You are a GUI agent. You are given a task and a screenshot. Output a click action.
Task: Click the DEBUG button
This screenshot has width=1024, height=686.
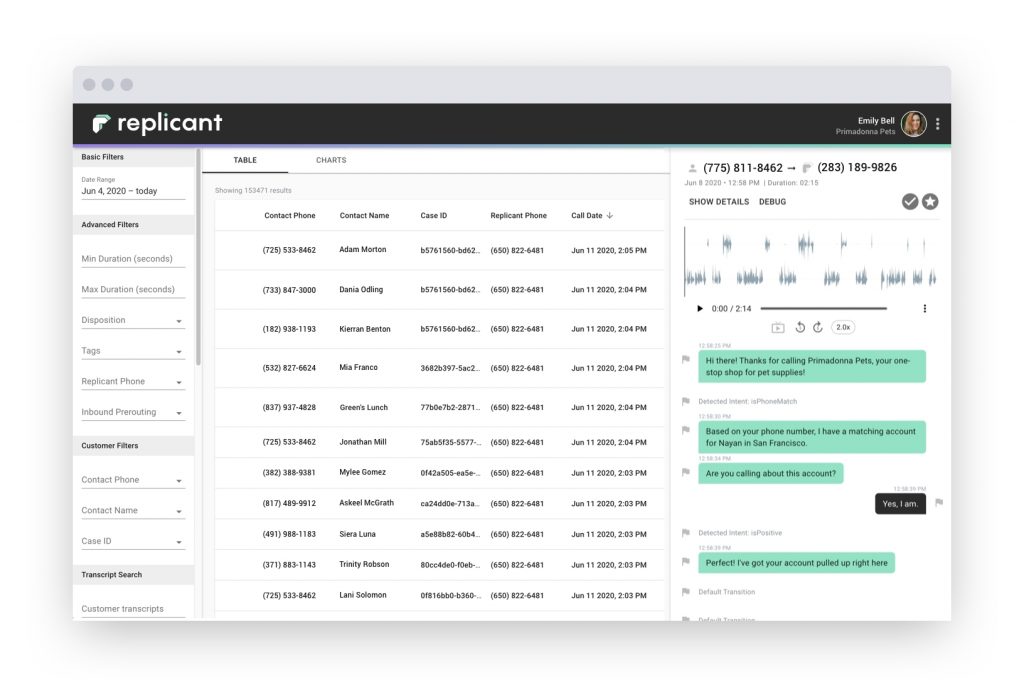(x=773, y=202)
